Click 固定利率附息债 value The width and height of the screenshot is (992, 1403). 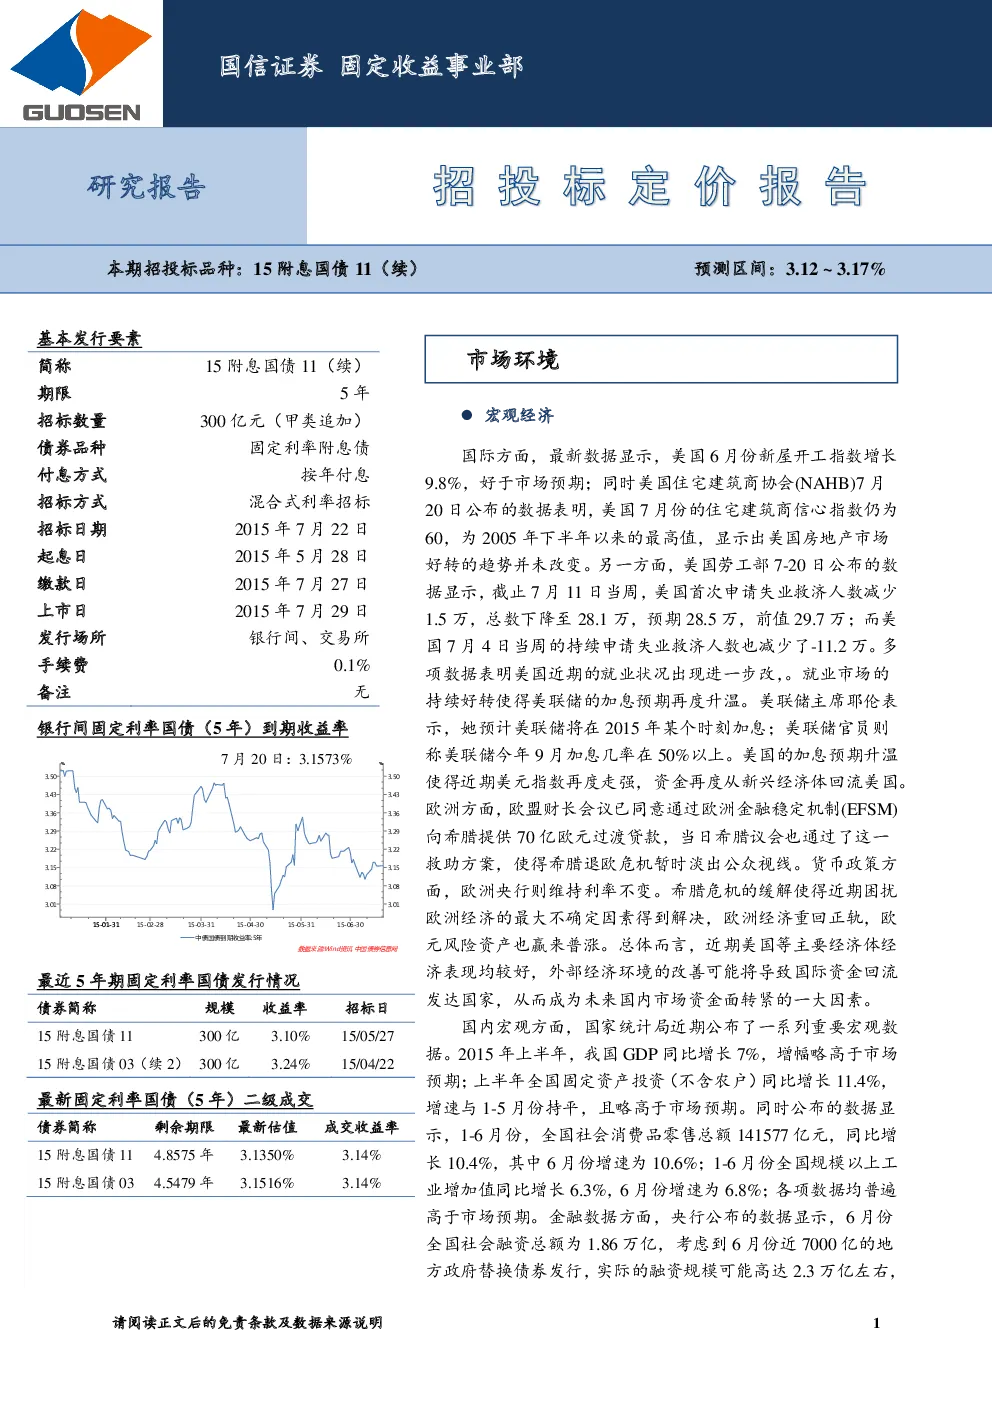[x=309, y=447]
